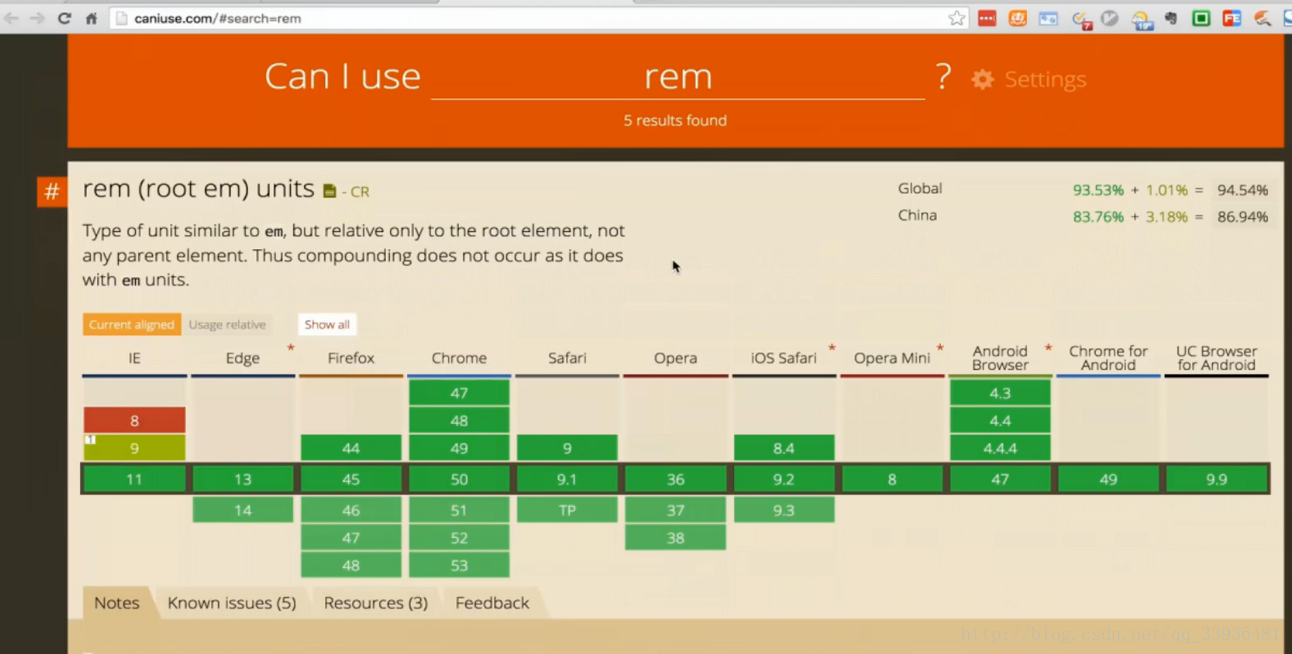Click the Android Browser 4.4.4 cell

tap(1000, 448)
